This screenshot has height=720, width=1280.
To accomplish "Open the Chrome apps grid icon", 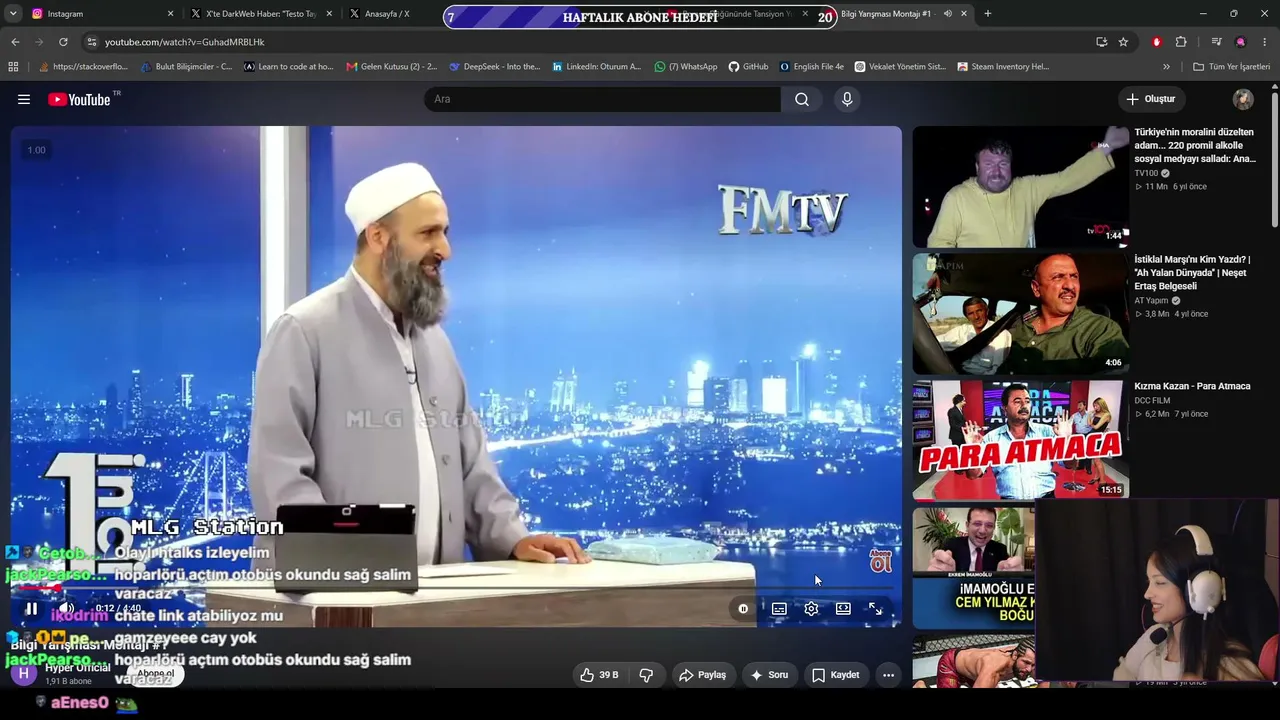I will coord(13,67).
